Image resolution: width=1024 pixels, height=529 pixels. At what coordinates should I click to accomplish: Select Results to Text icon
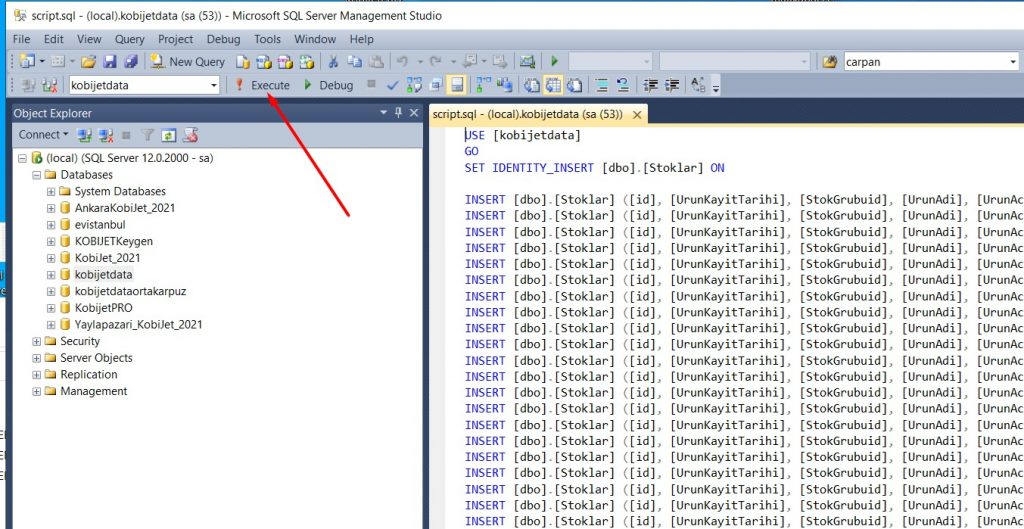click(x=532, y=85)
